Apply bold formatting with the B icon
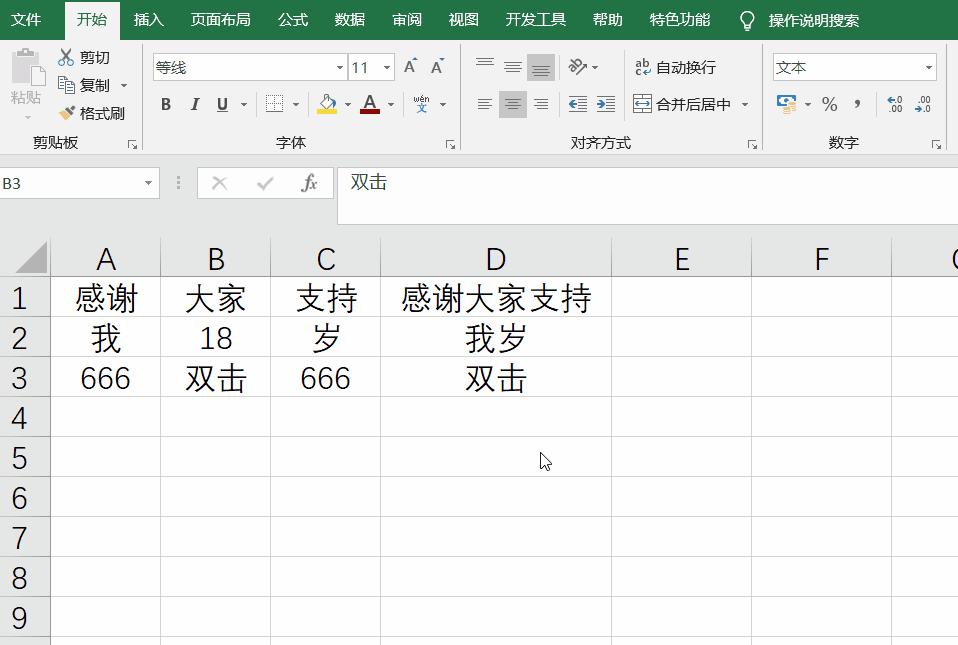 point(165,104)
